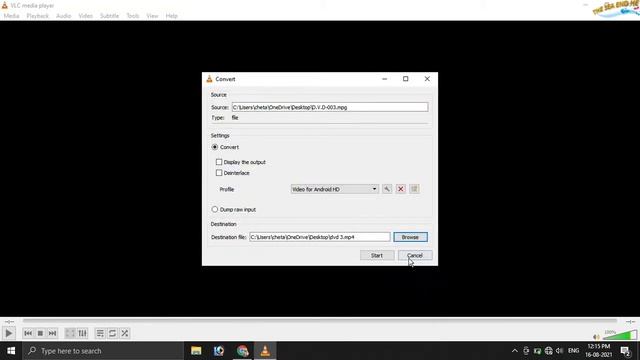640x360 pixels.
Task: Minimize the Convert dialog
Action: coord(384,79)
